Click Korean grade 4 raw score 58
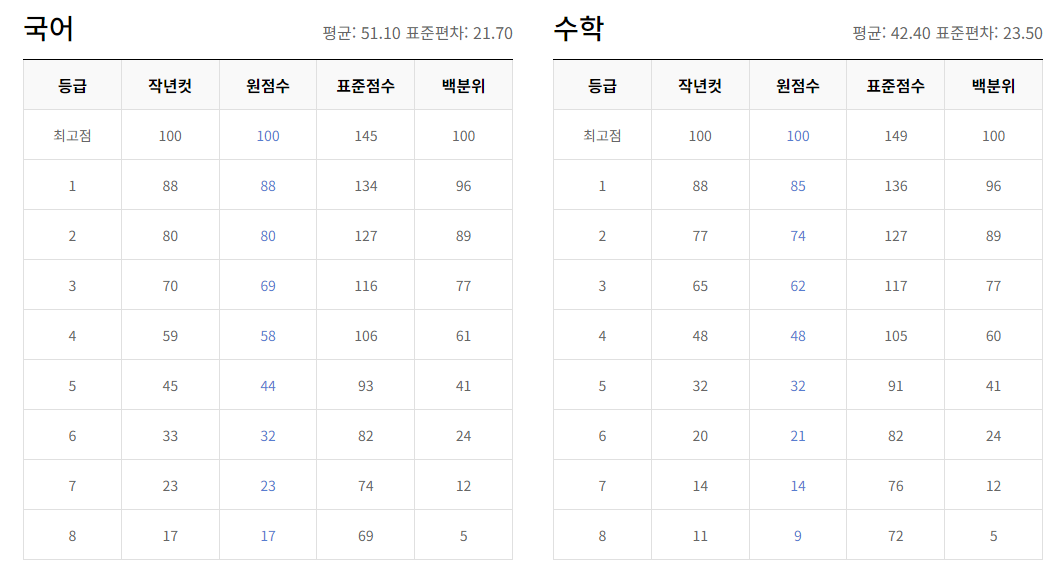The height and width of the screenshot is (579, 1057). (x=267, y=335)
